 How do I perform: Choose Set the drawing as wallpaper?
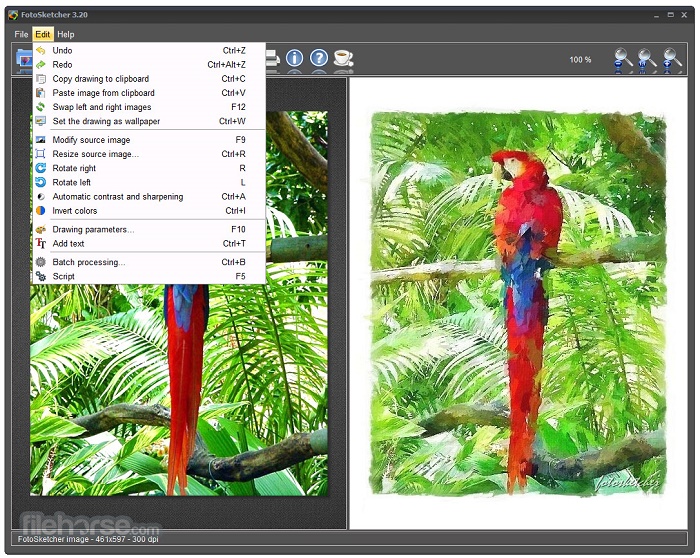click(106, 121)
